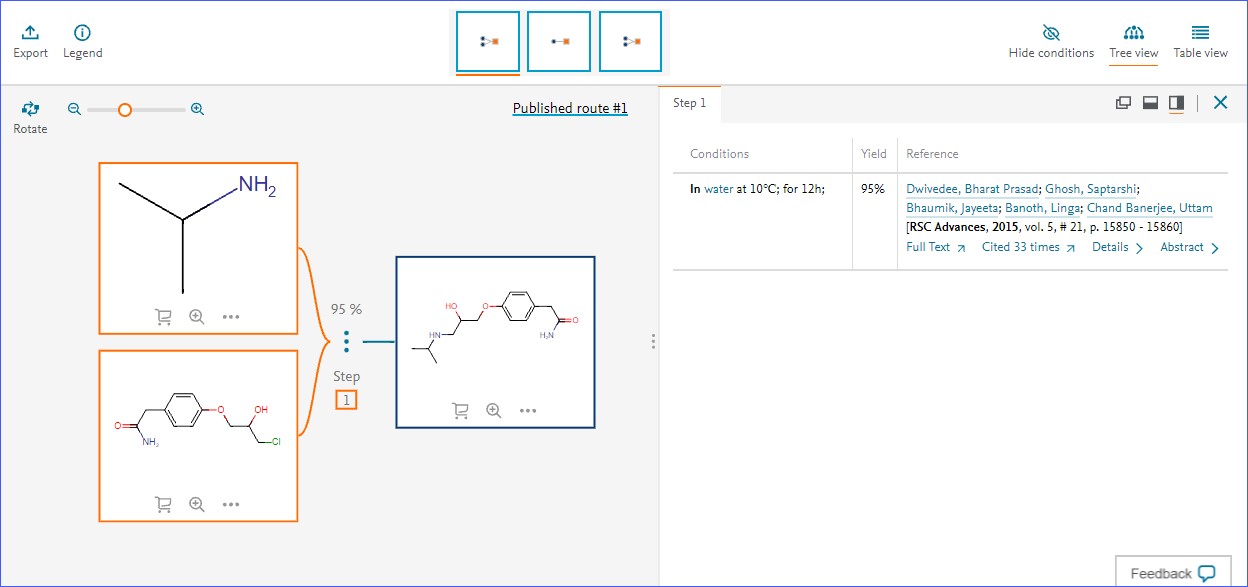The width and height of the screenshot is (1248, 587).
Task: Toggle Hide conditions
Action: pos(1051,42)
